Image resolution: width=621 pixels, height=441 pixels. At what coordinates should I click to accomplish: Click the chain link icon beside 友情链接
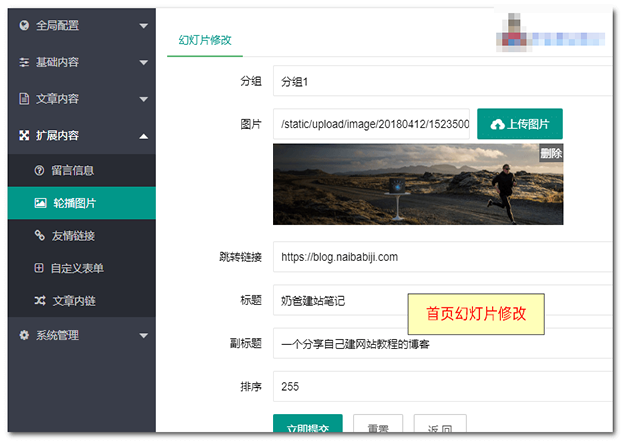pyautogui.click(x=39, y=235)
